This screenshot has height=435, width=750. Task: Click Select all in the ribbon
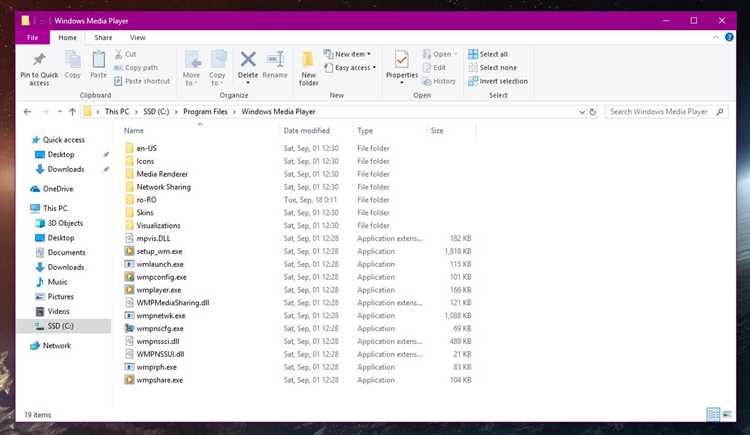pyautogui.click(x=488, y=54)
